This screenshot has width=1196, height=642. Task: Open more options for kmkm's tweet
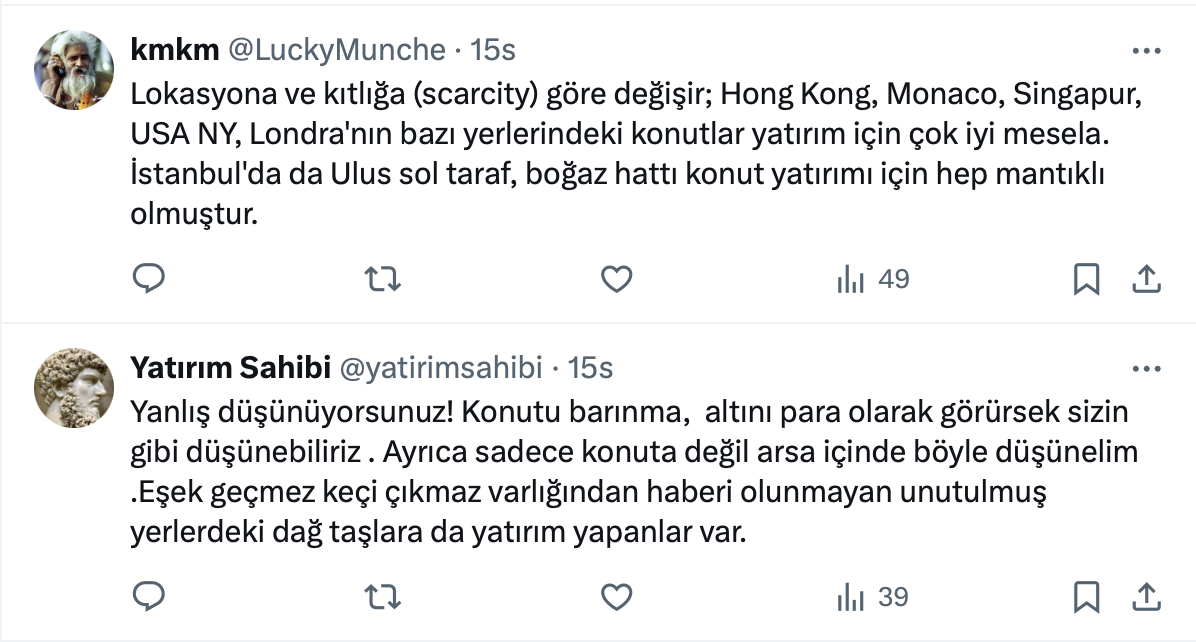1145,50
